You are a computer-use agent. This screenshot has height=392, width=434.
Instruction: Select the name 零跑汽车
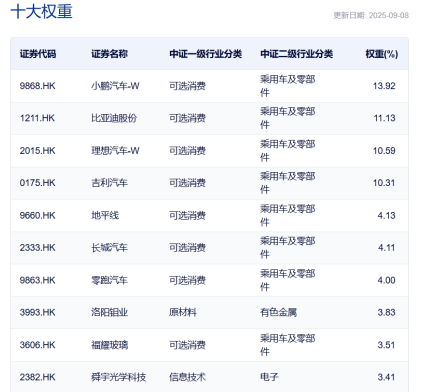click(110, 280)
